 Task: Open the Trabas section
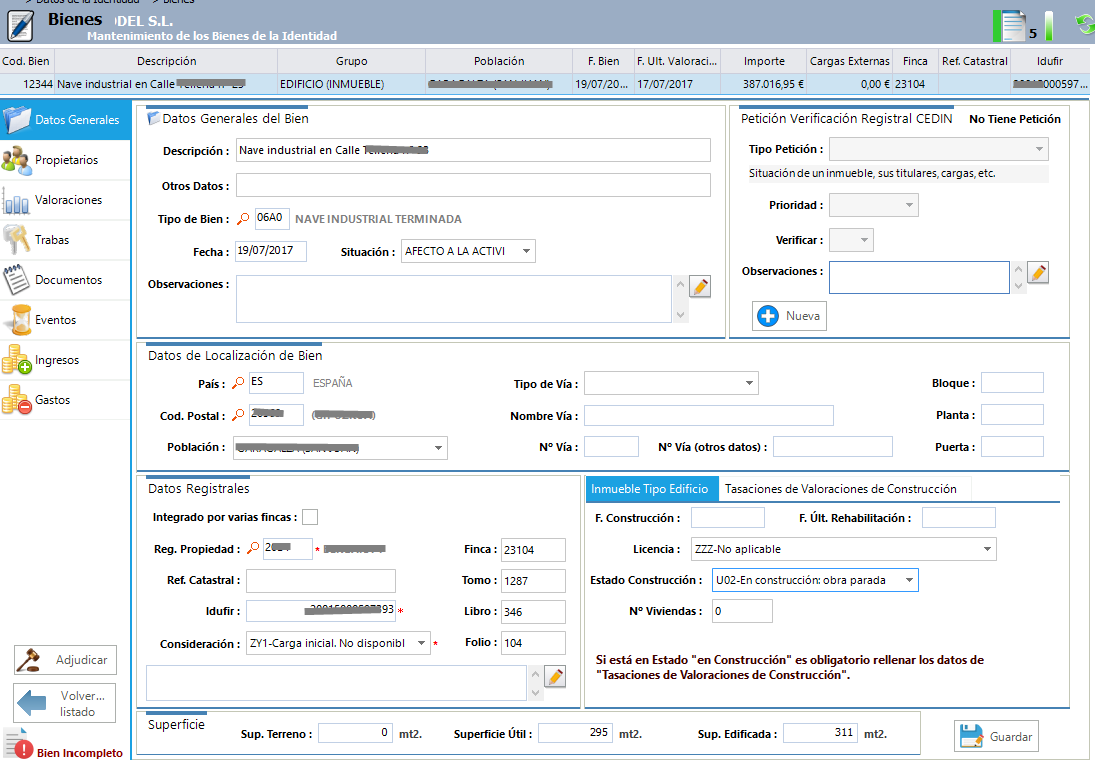pyautogui.click(x=65, y=240)
